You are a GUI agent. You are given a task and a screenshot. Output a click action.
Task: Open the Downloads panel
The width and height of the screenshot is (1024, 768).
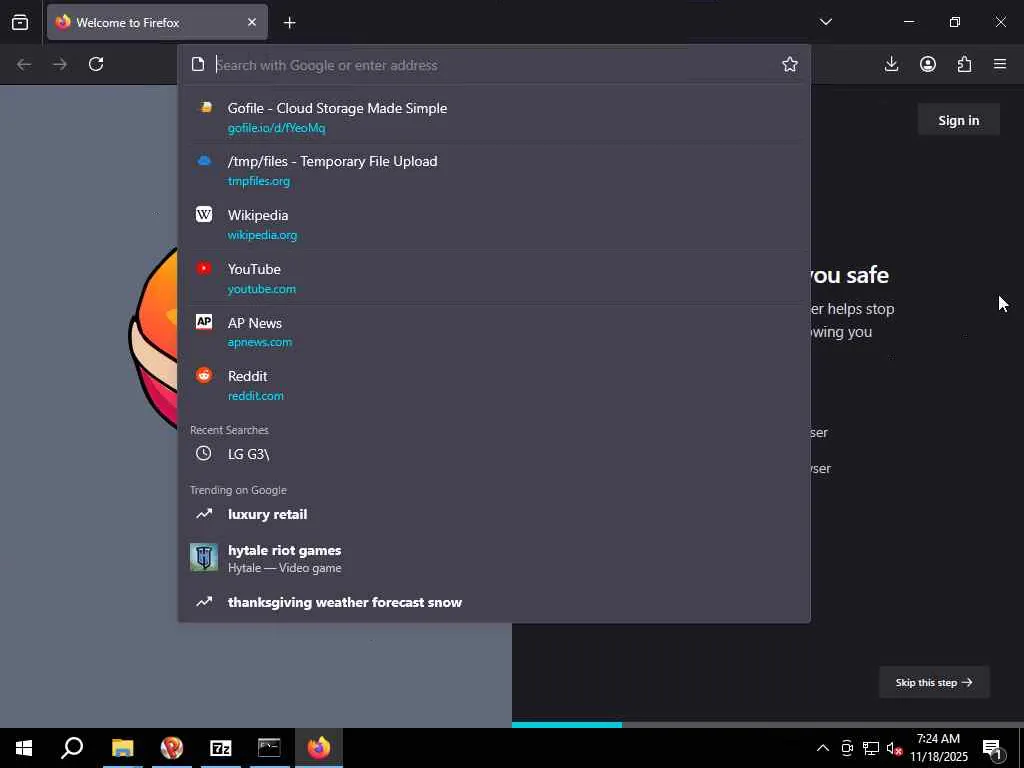coord(891,64)
